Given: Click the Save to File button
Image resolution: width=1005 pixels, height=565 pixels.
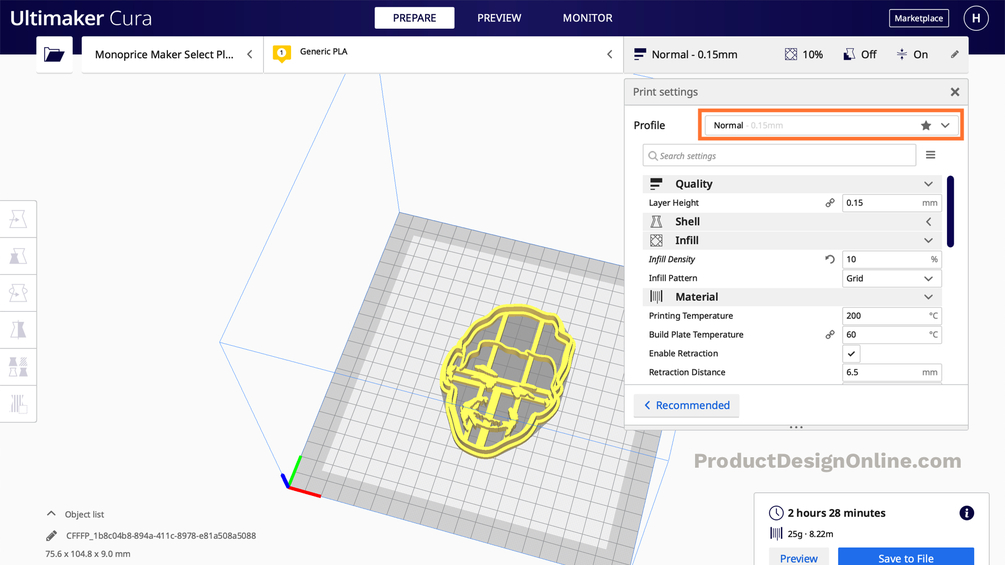Looking at the screenshot, I should pyautogui.click(x=906, y=557).
